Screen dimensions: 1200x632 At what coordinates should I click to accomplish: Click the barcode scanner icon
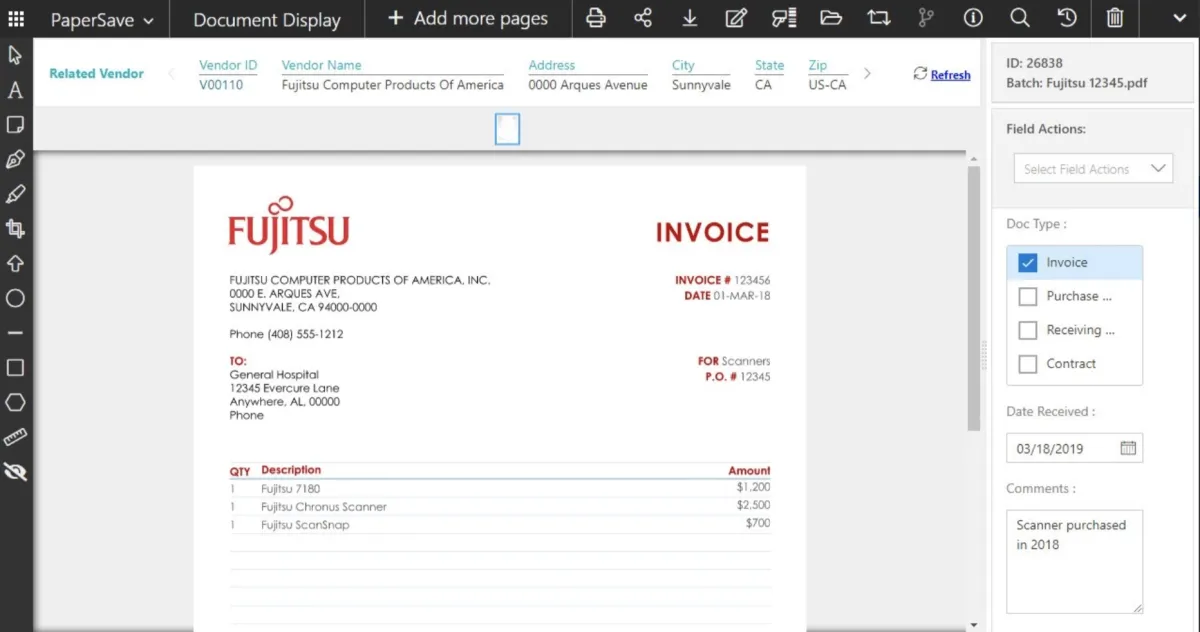pyautogui.click(x=784, y=18)
